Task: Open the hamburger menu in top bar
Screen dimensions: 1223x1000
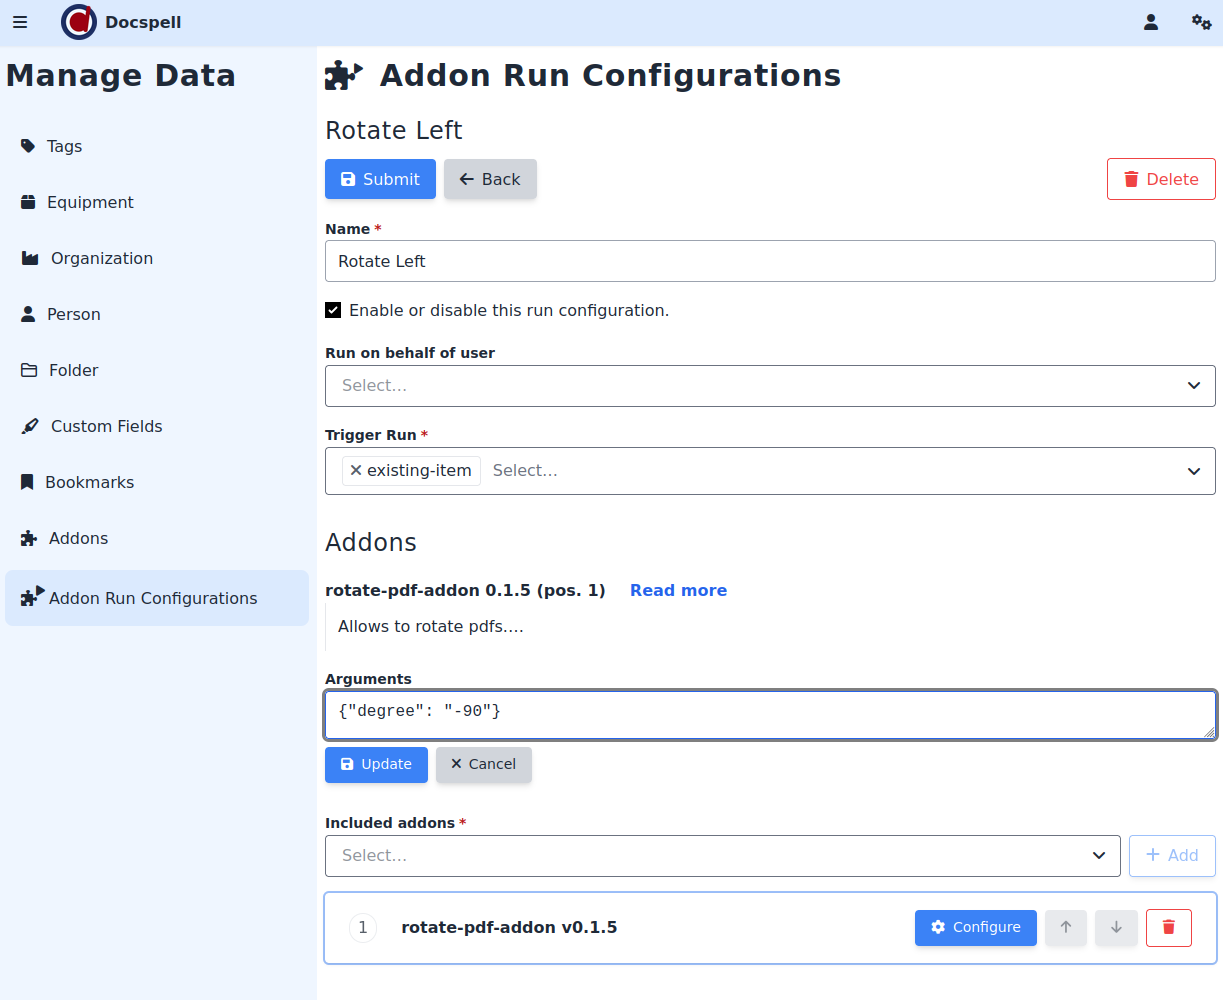Action: tap(20, 22)
